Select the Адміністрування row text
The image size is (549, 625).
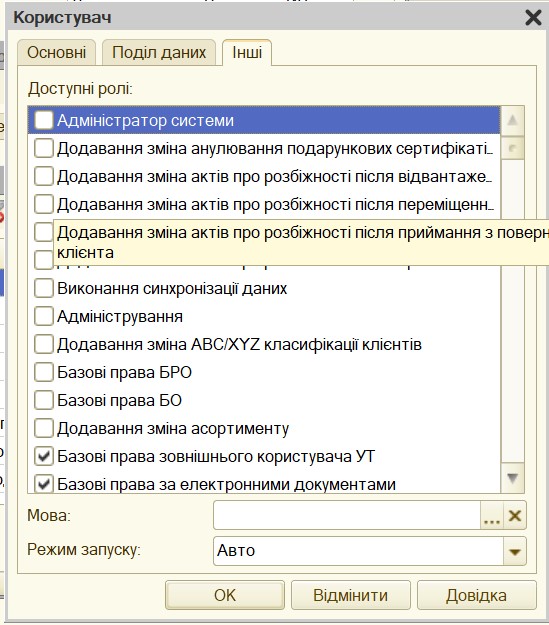120,316
